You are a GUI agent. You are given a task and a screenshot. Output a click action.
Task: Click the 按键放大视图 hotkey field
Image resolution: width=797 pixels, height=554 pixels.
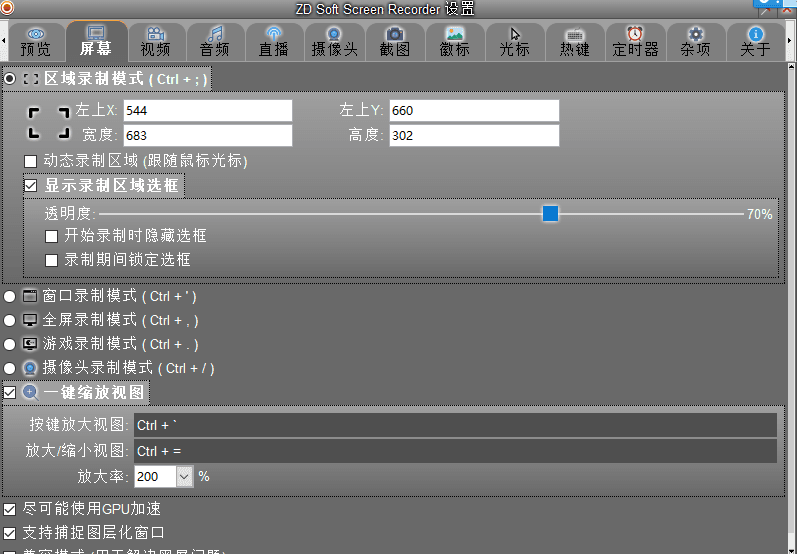pos(455,426)
